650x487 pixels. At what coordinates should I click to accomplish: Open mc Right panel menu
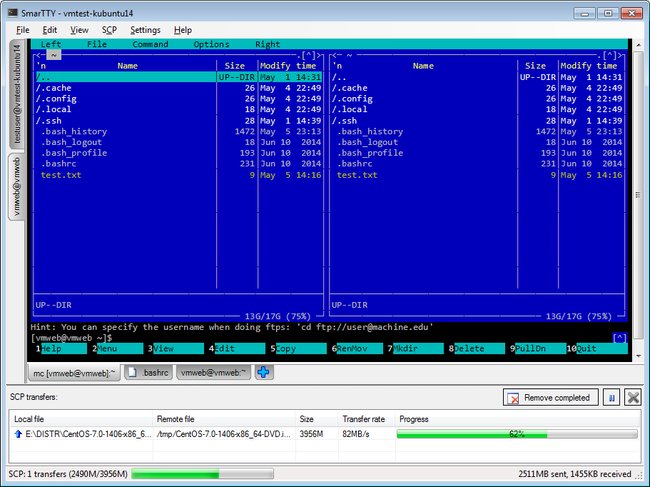tap(267, 44)
